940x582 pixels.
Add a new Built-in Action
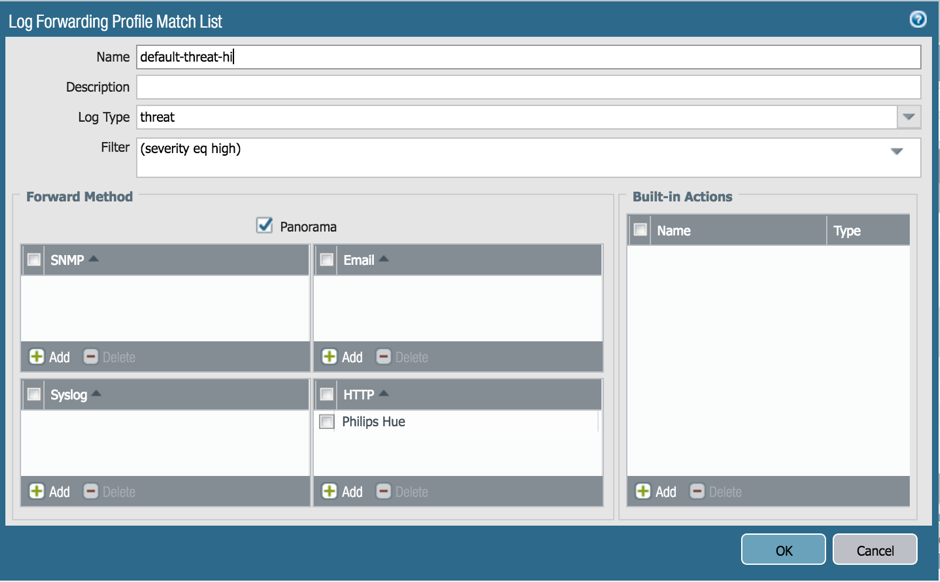[643, 491]
